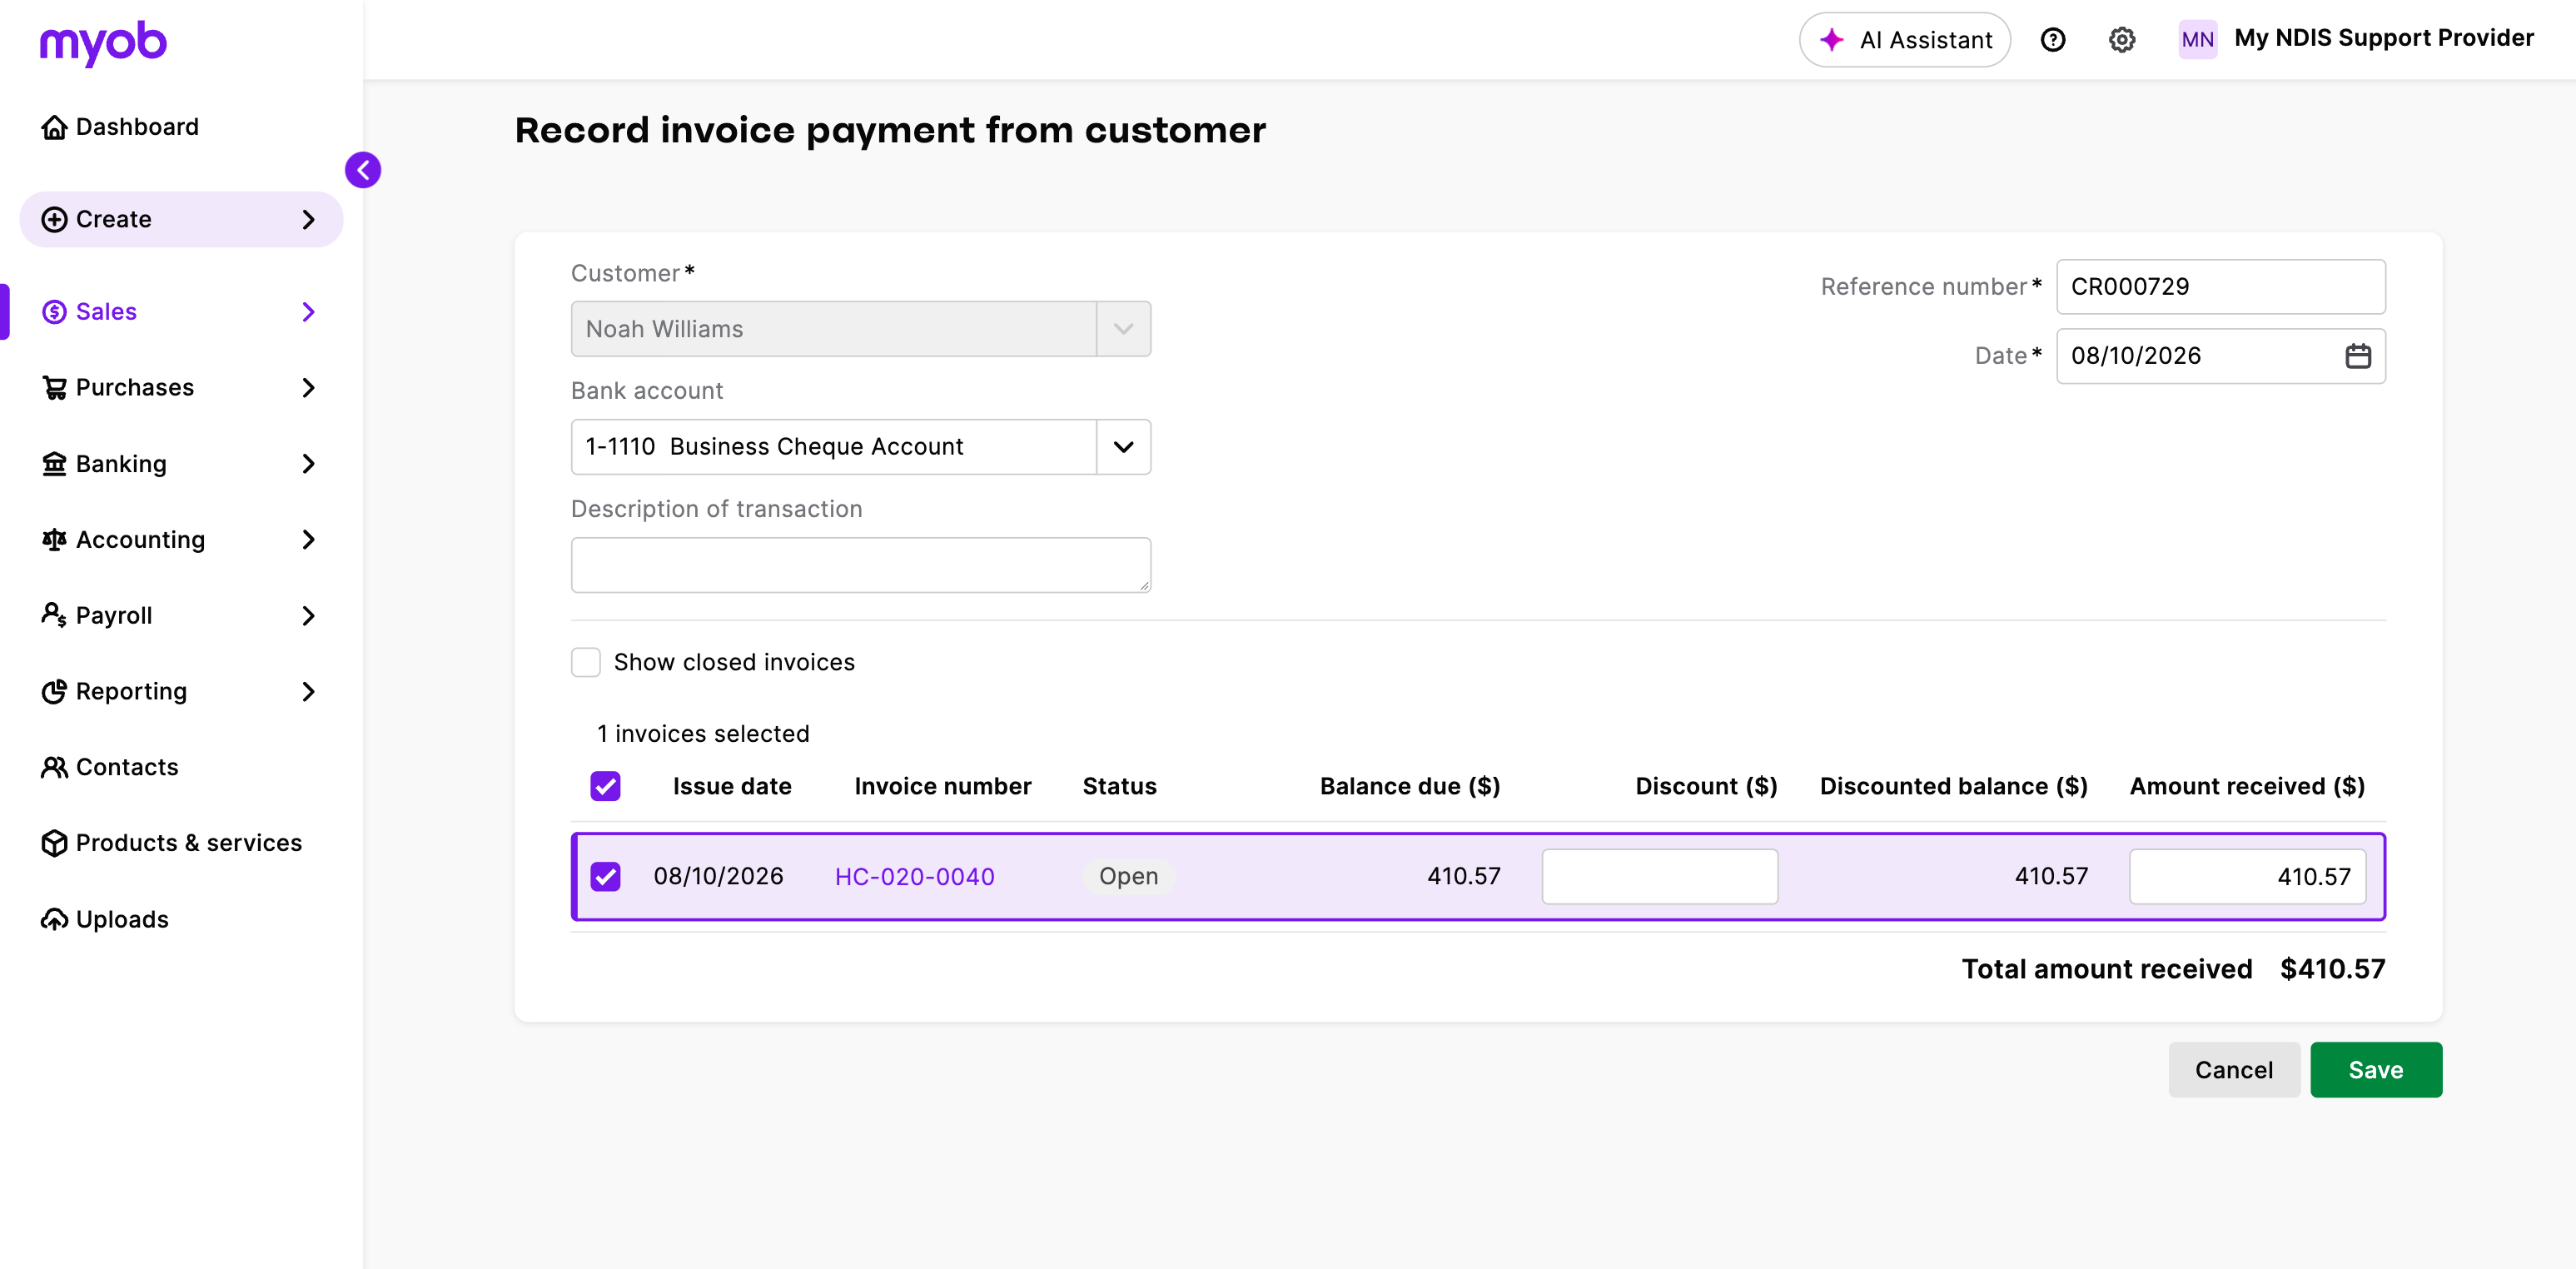Open Products & services in sidebar

pos(189,843)
